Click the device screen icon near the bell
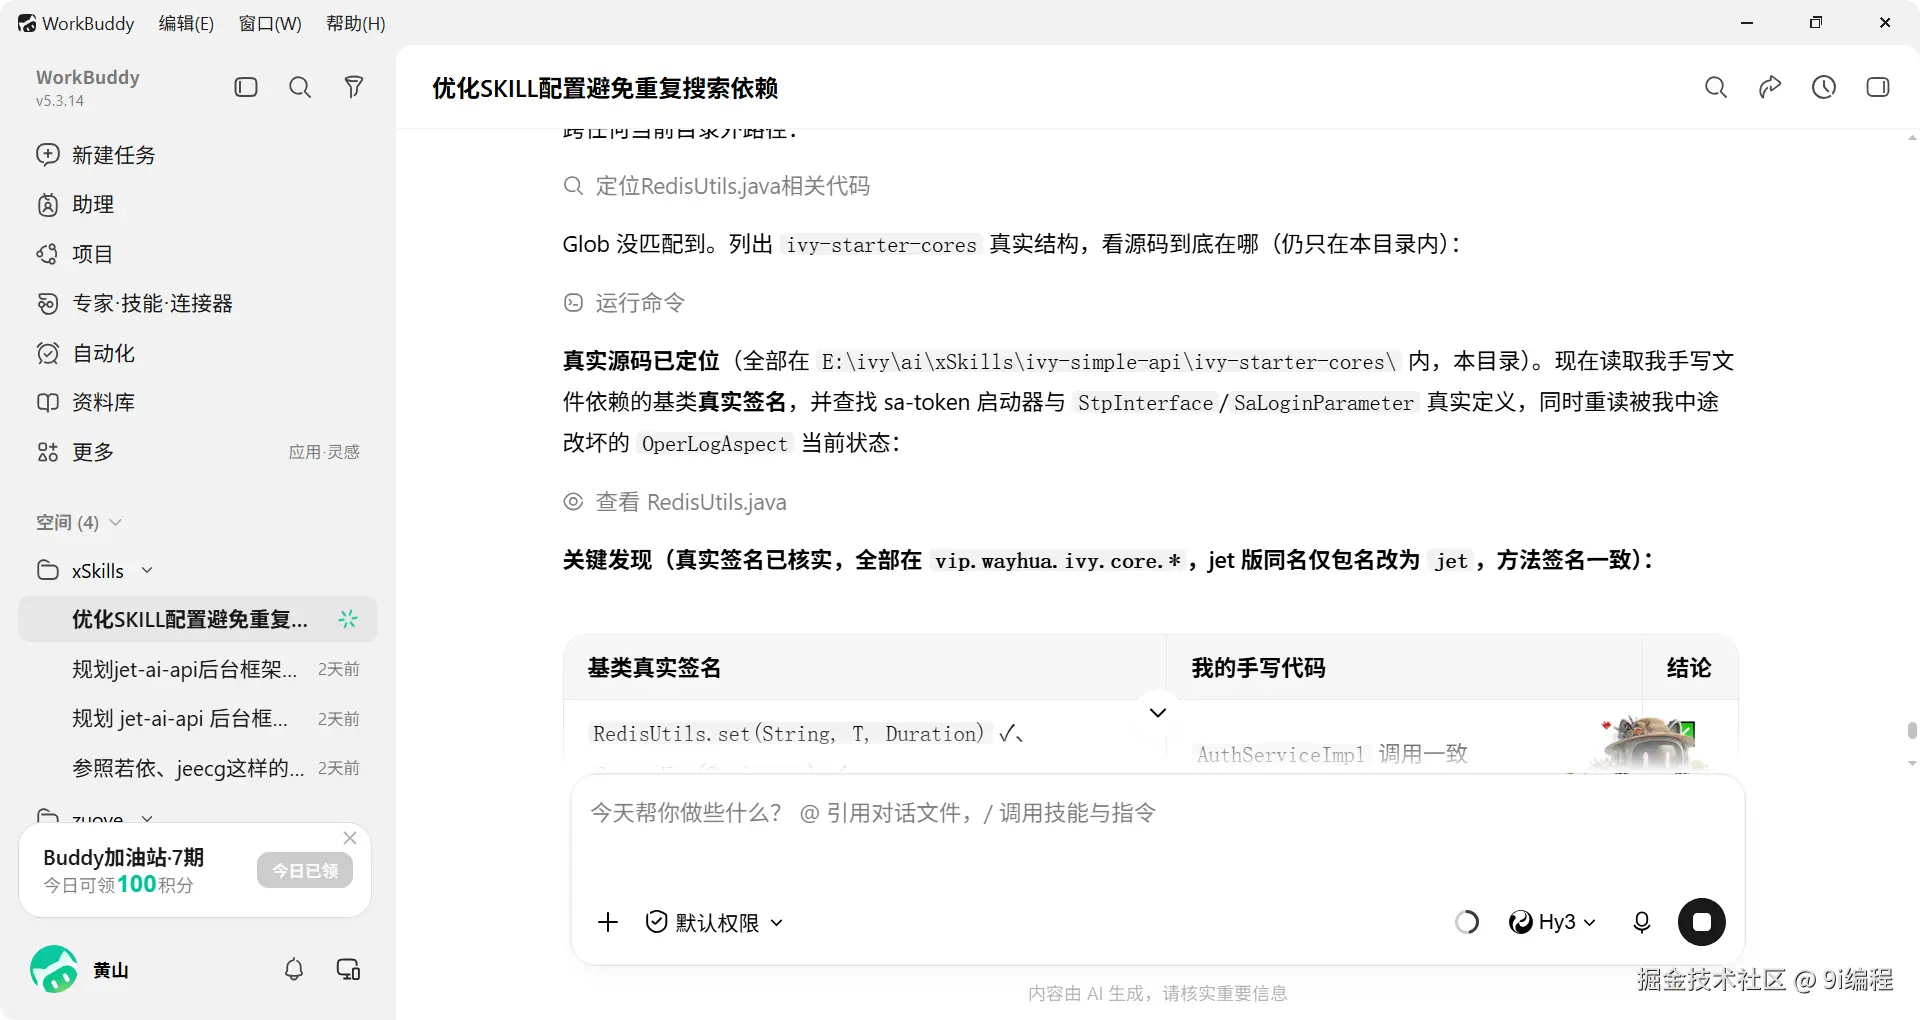This screenshot has width=1920, height=1020. click(348, 969)
